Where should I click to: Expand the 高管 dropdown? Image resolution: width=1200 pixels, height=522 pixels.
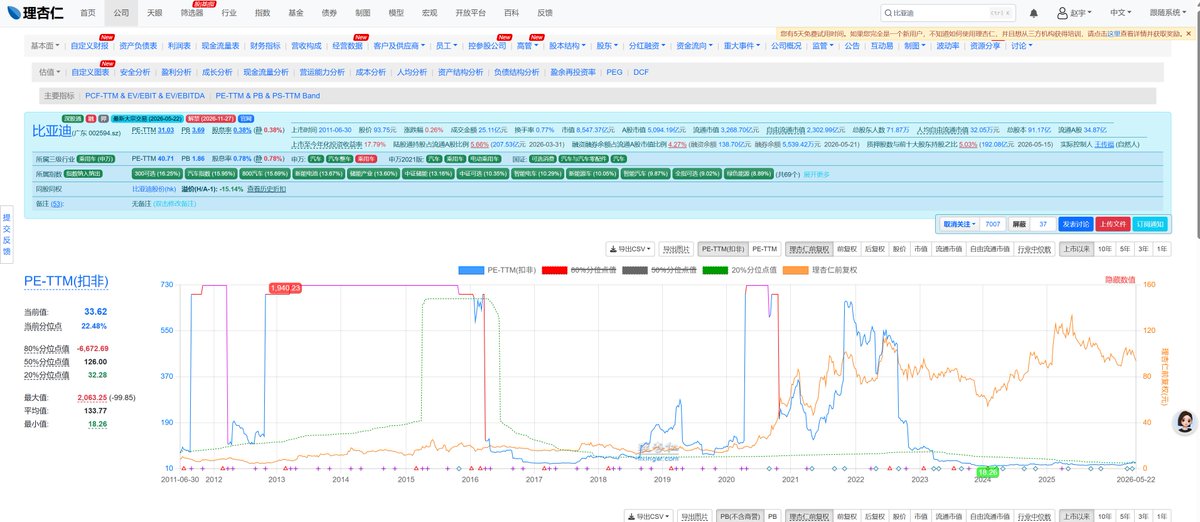528,45
